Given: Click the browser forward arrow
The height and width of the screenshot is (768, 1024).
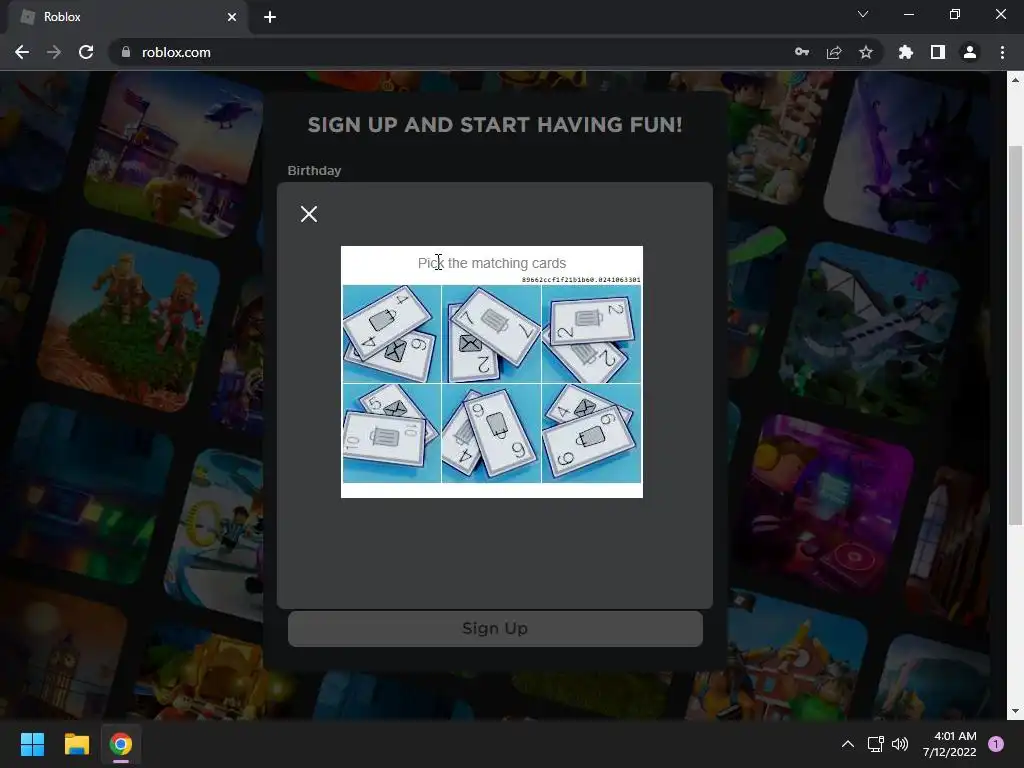Looking at the screenshot, I should tap(54, 52).
